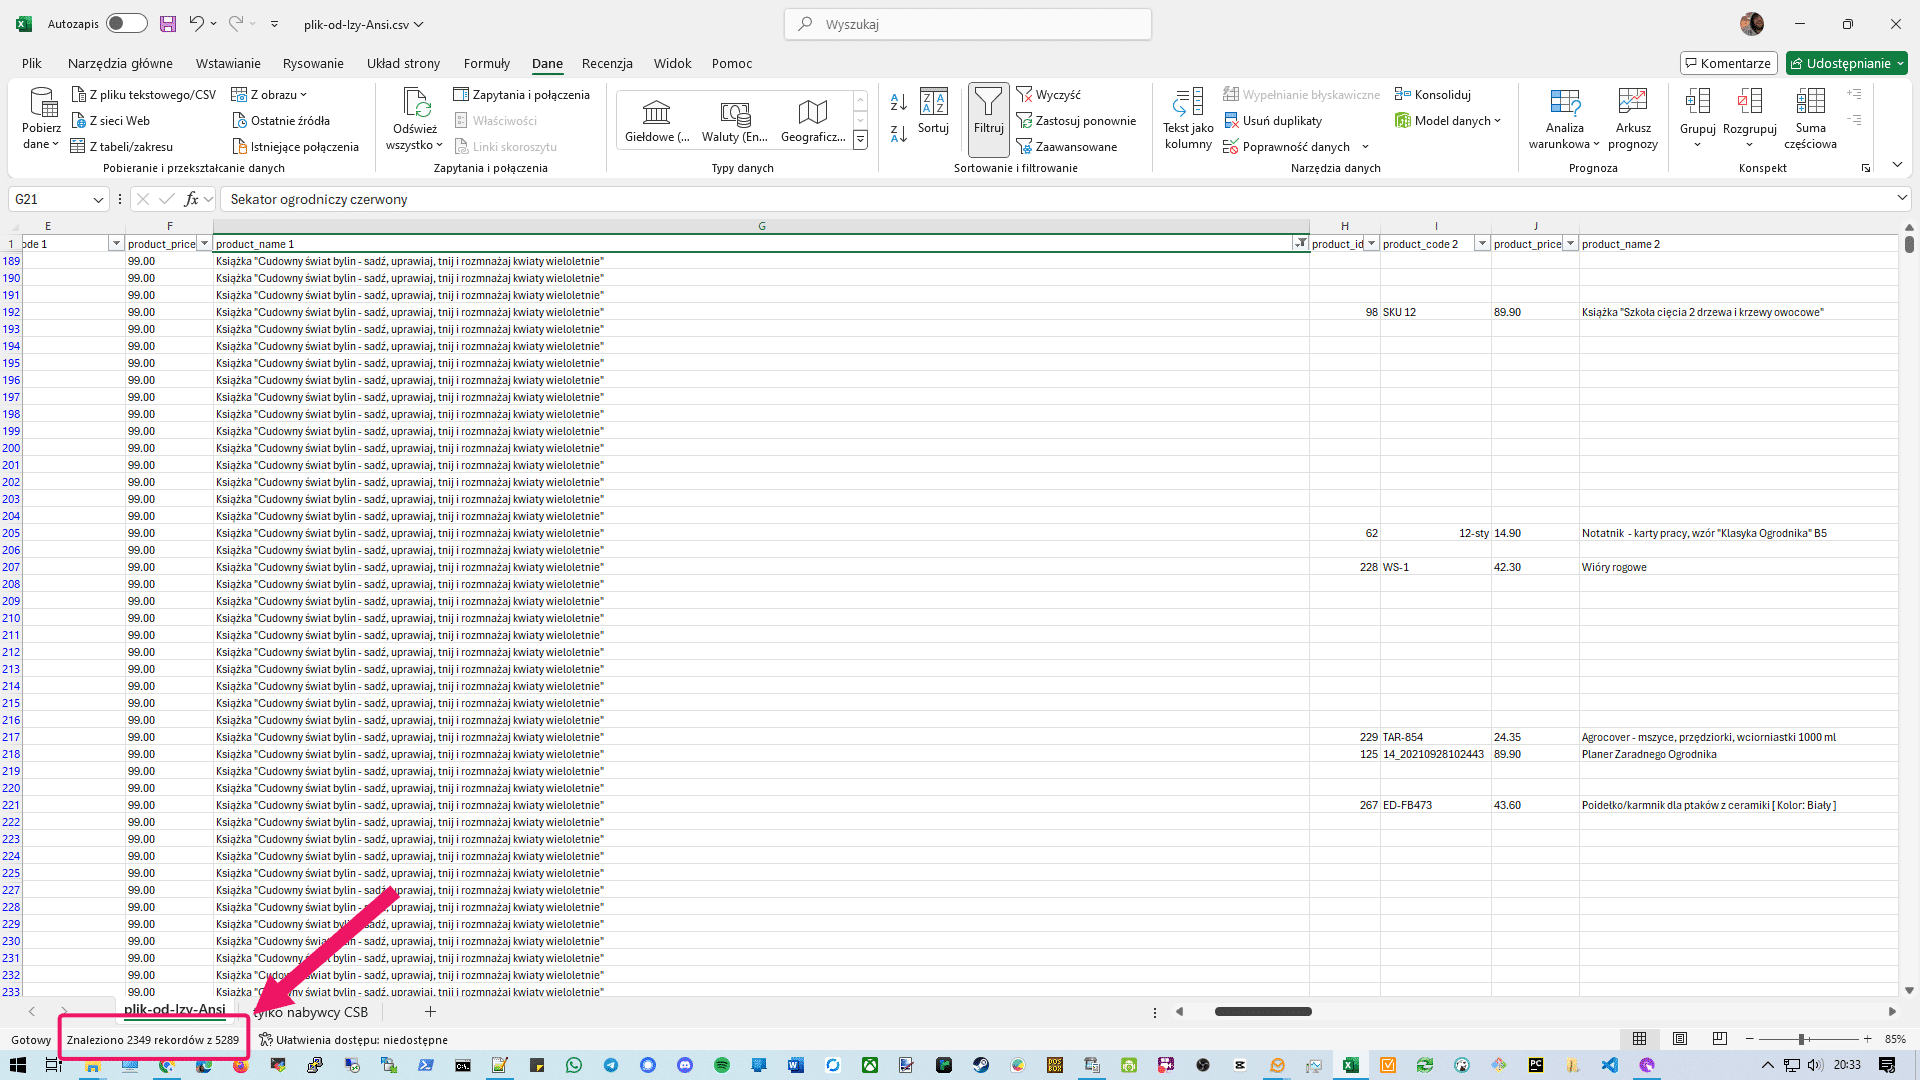Screen dimensions: 1920x1080
Task: Open the Formuły ribbon tab
Action: pyautogui.click(x=486, y=63)
